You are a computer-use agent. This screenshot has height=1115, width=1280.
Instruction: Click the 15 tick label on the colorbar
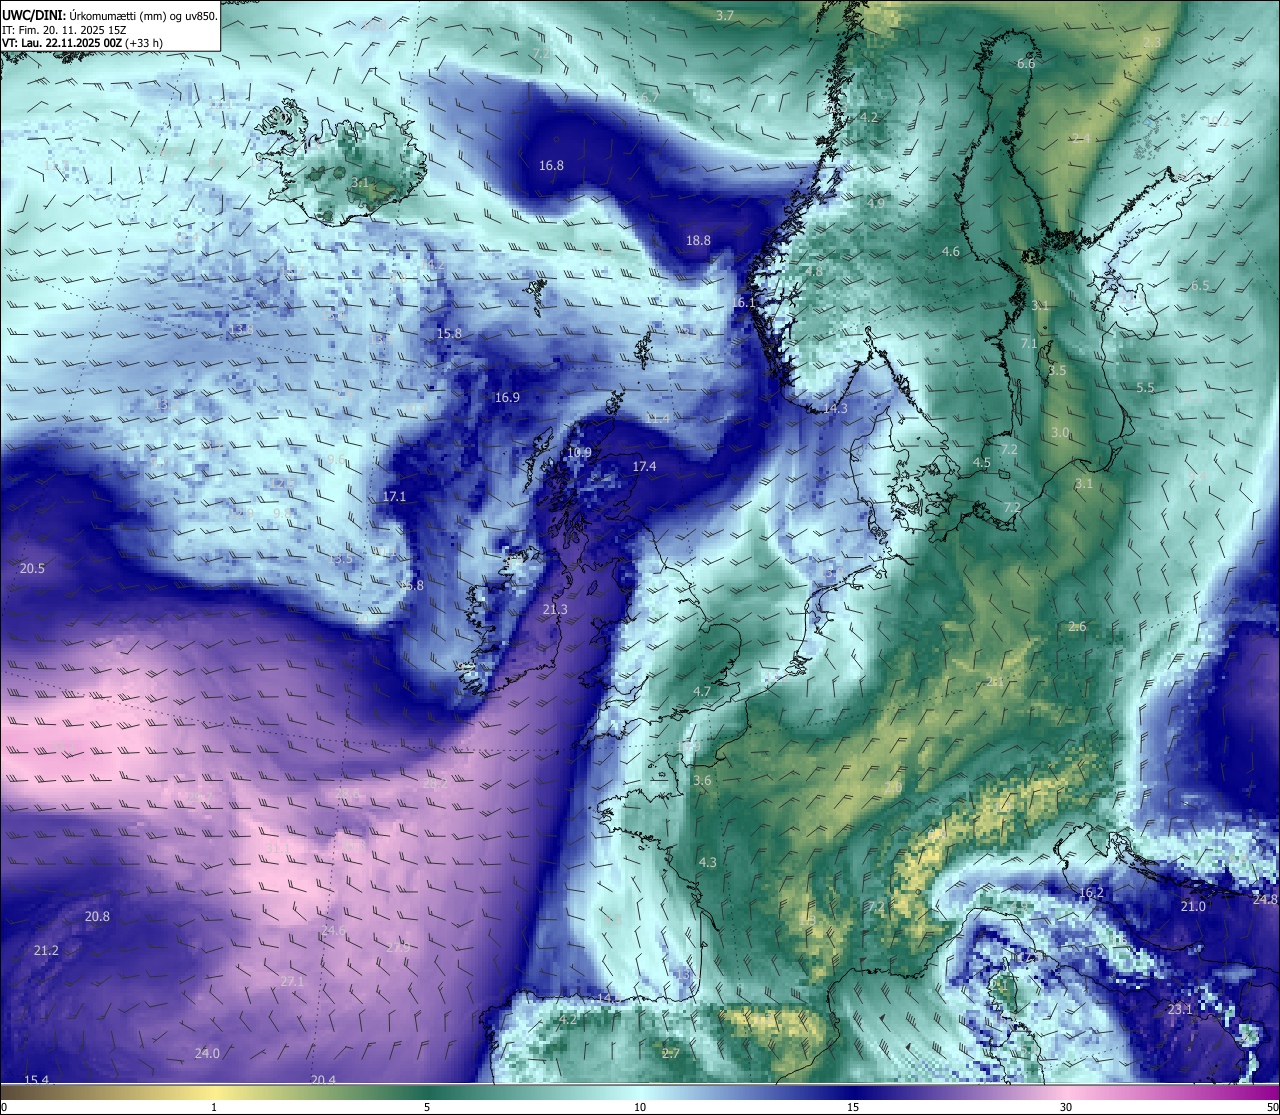click(853, 1107)
